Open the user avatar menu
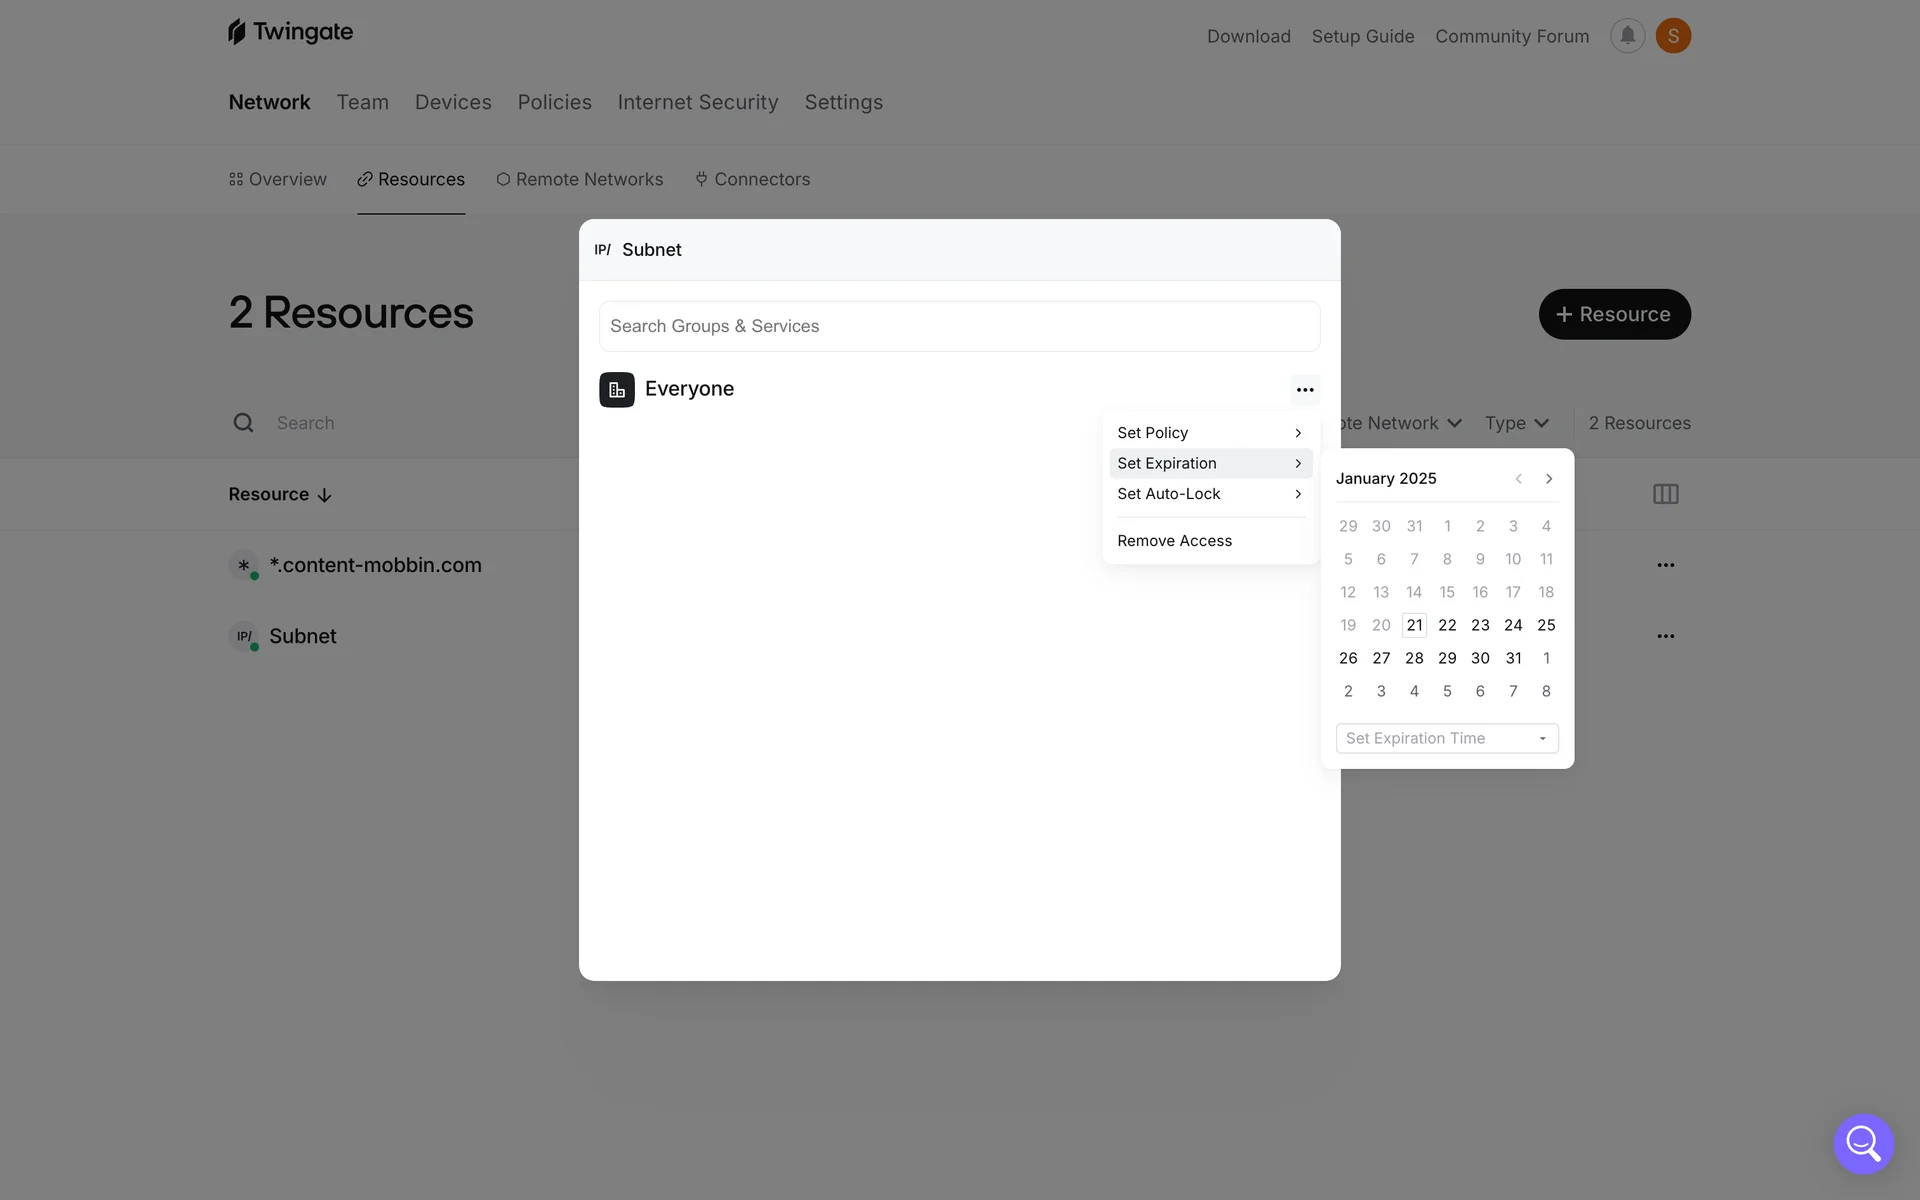The image size is (1920, 1200). click(x=1673, y=36)
